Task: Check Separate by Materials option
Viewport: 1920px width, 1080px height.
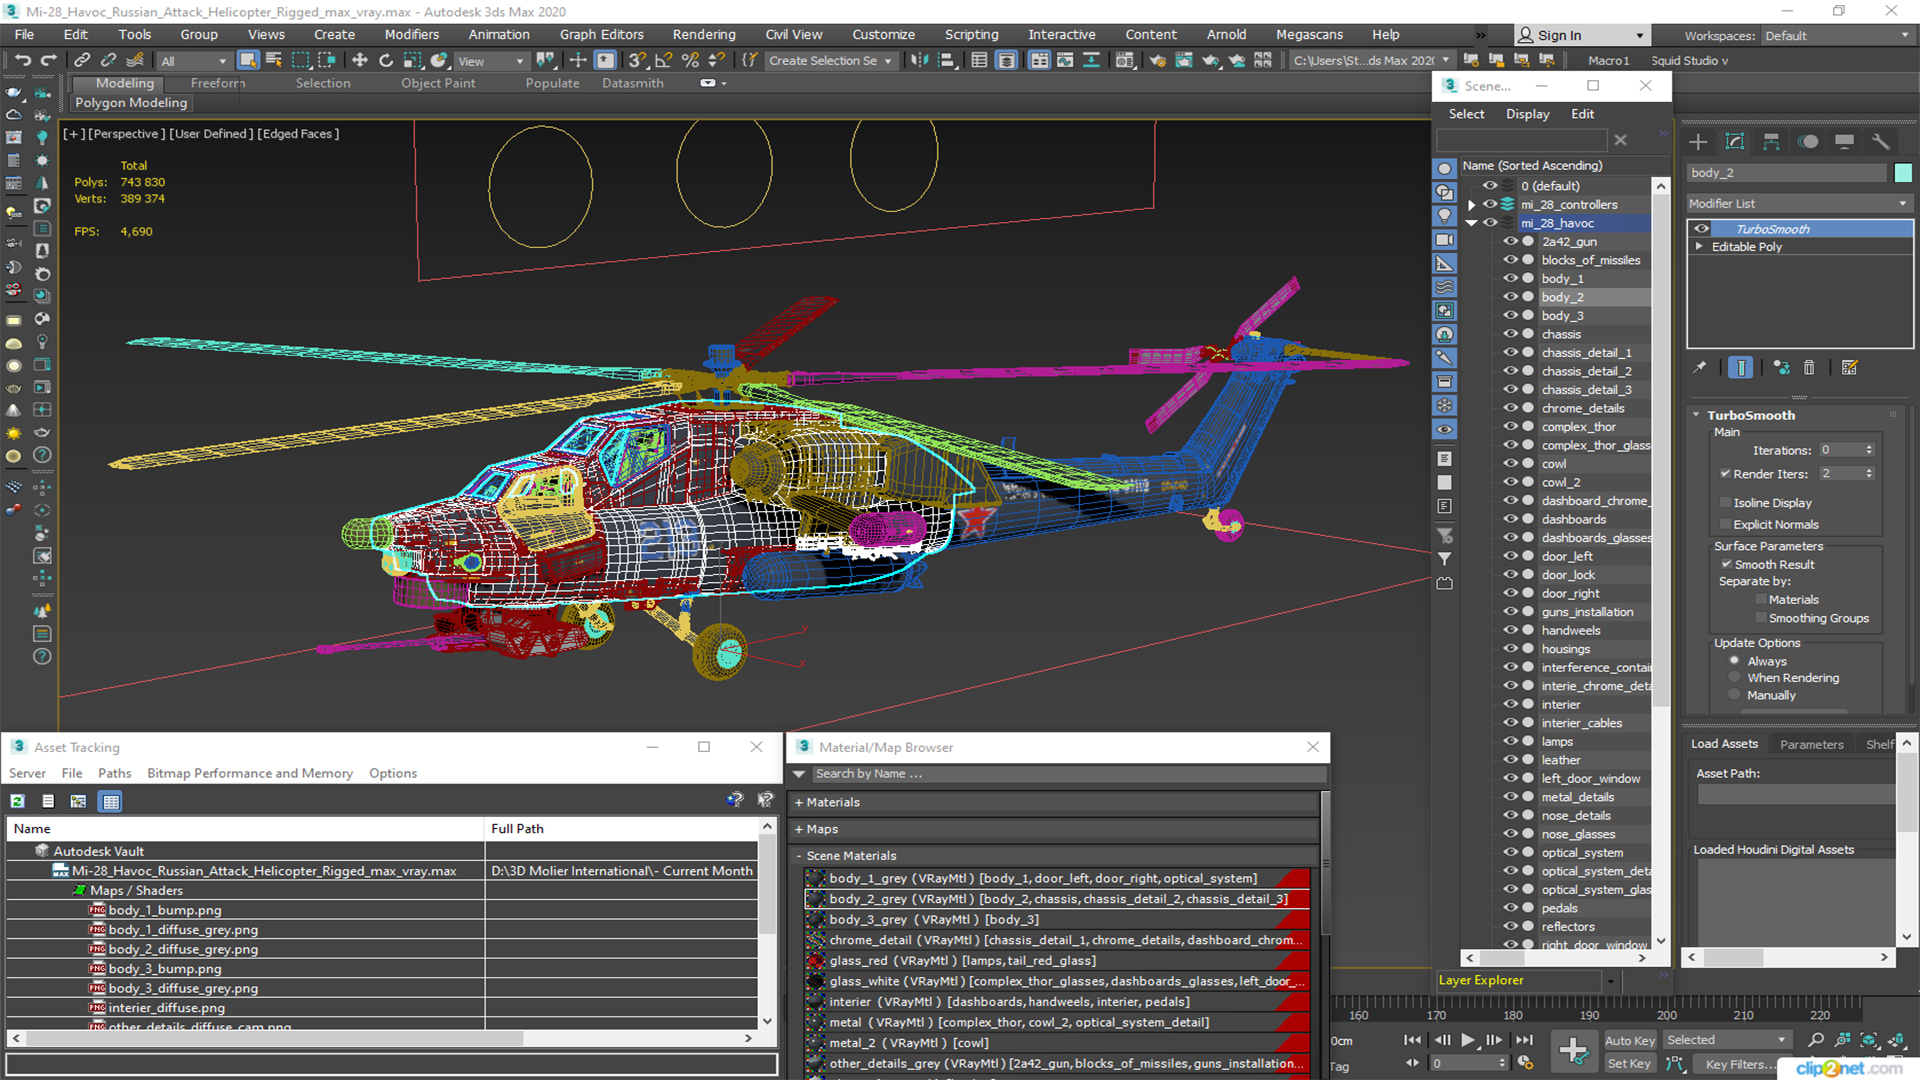Action: click(x=1761, y=600)
